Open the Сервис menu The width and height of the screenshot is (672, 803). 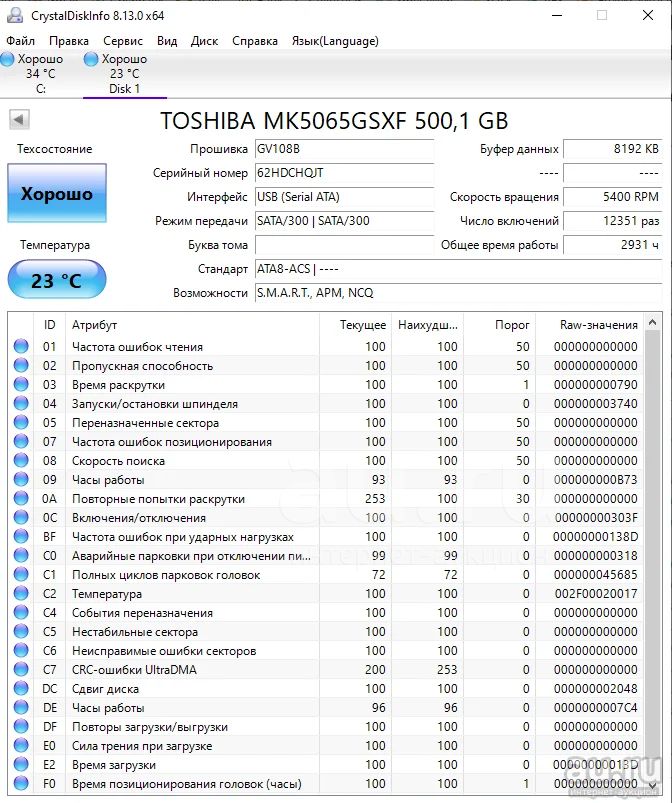tap(123, 41)
